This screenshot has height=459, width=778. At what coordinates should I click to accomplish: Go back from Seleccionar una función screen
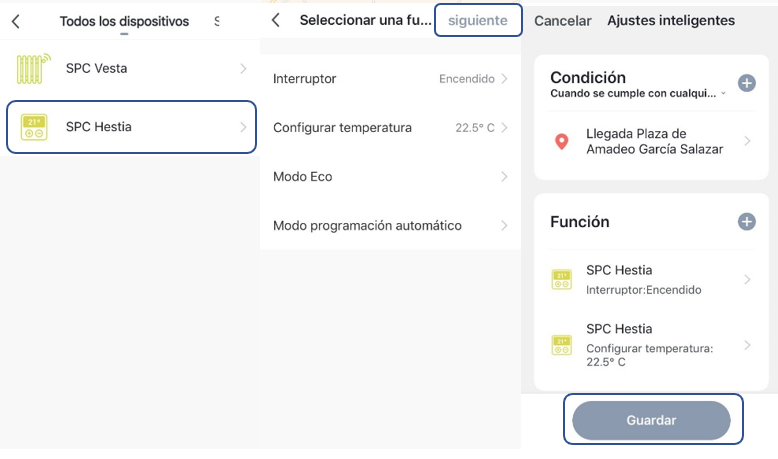pos(276,20)
